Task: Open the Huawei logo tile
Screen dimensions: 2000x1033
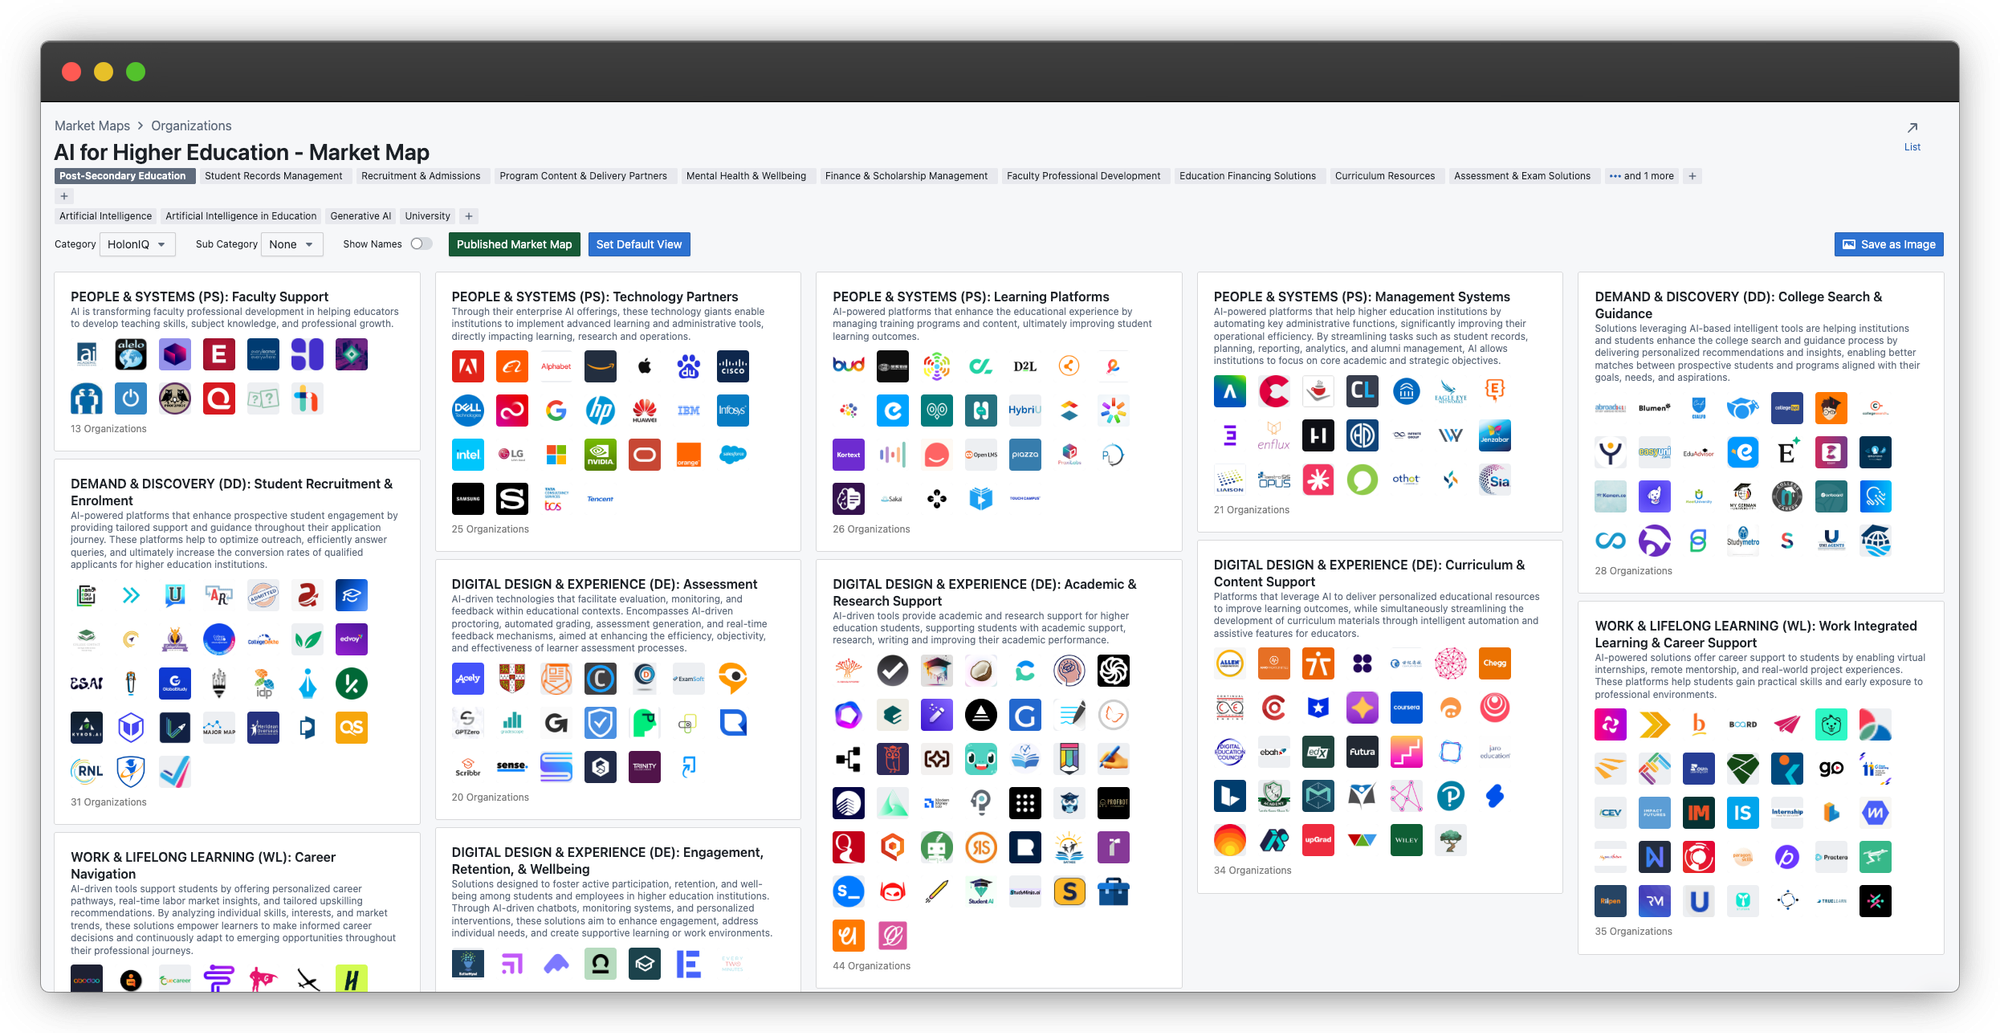Action: click(x=645, y=410)
